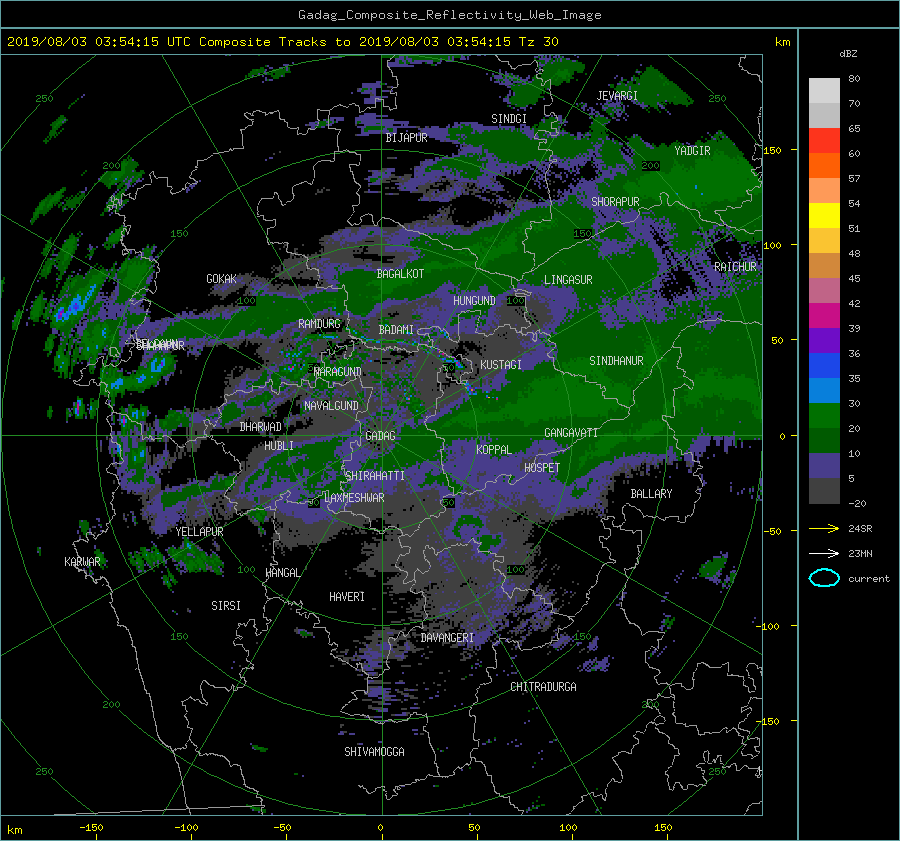Click the '80' dBZ scale value
Viewport: 900px width, 841px height.
click(x=854, y=79)
